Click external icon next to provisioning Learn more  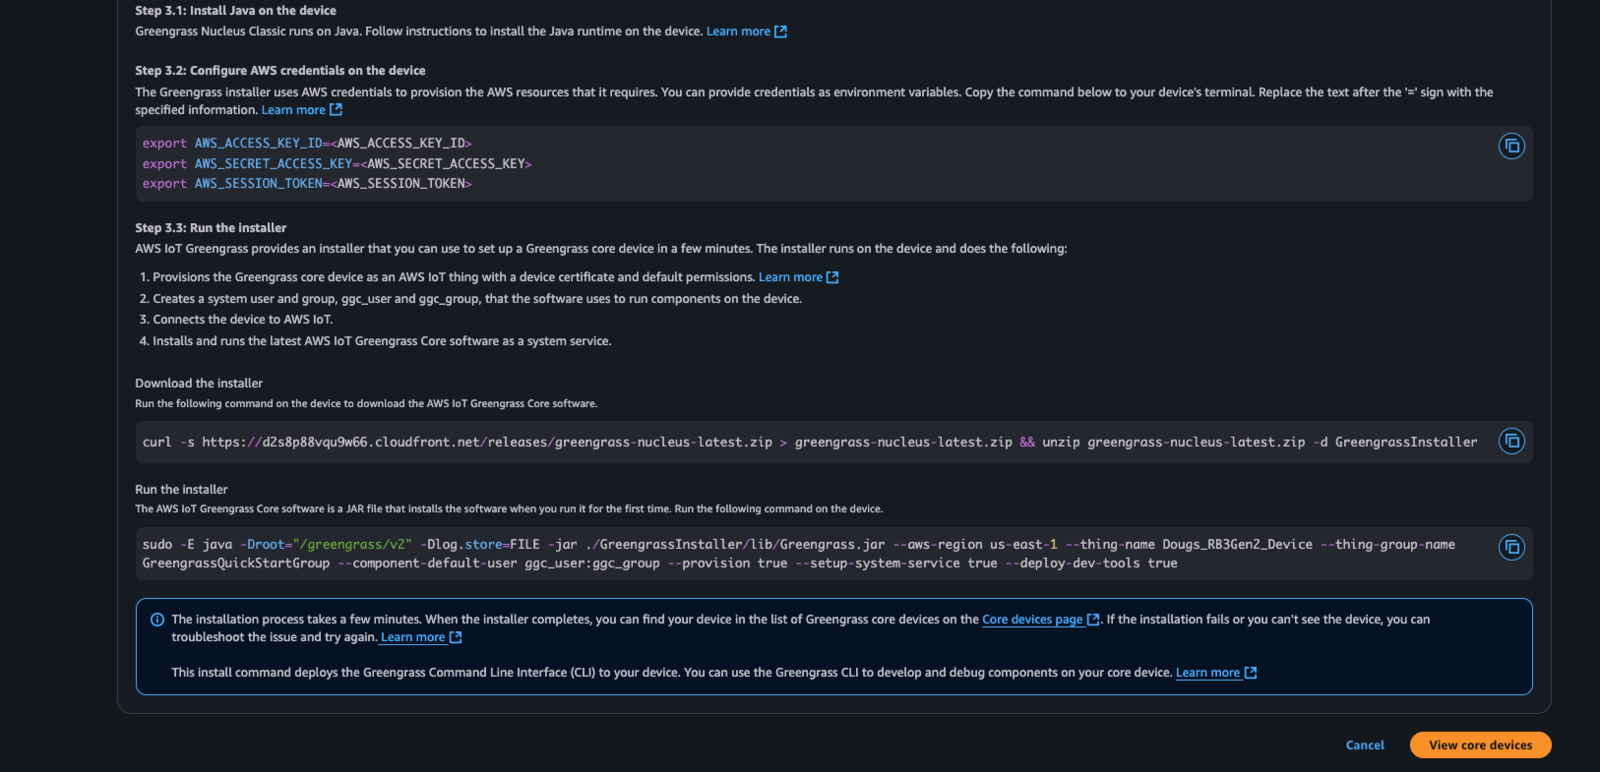[833, 278]
